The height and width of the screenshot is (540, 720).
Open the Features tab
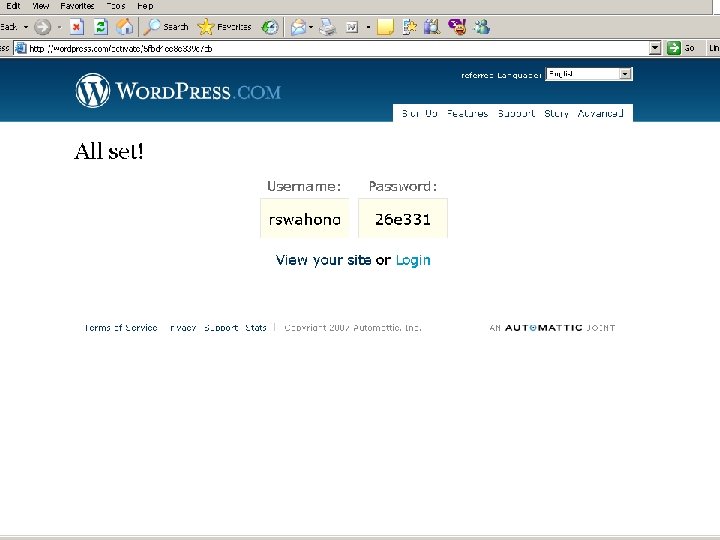pos(467,113)
